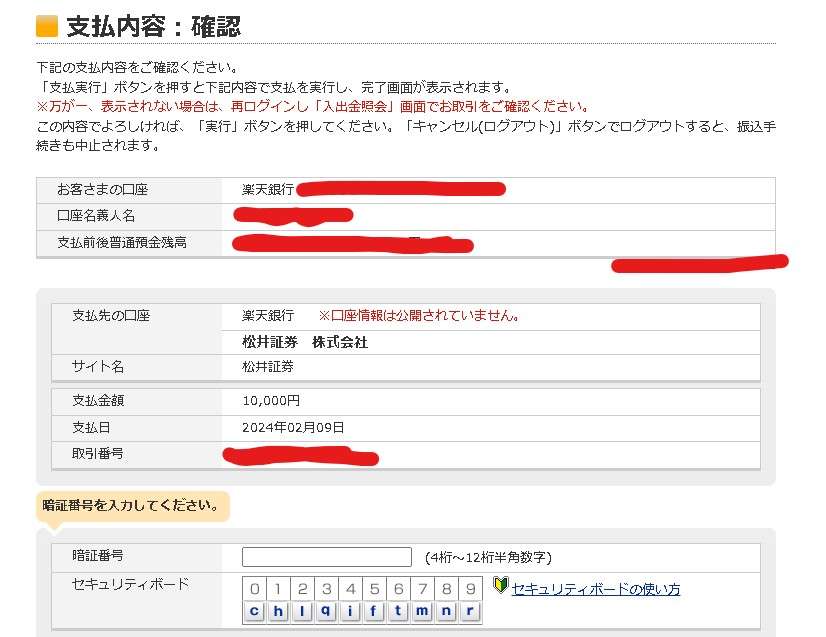The image size is (826, 637).
Task: Click the green-yellow beginner mark icon
Action: pos(500,585)
